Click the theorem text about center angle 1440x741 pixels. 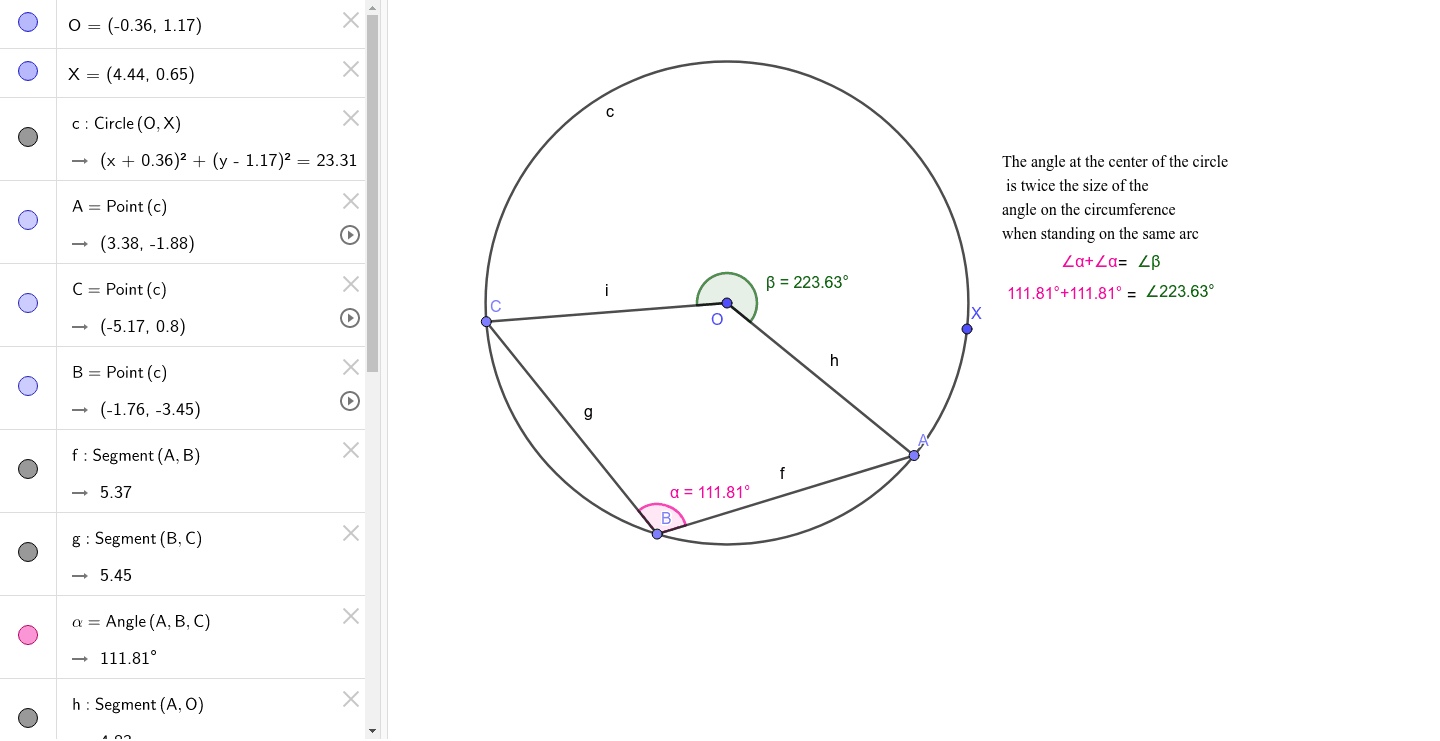point(1115,197)
